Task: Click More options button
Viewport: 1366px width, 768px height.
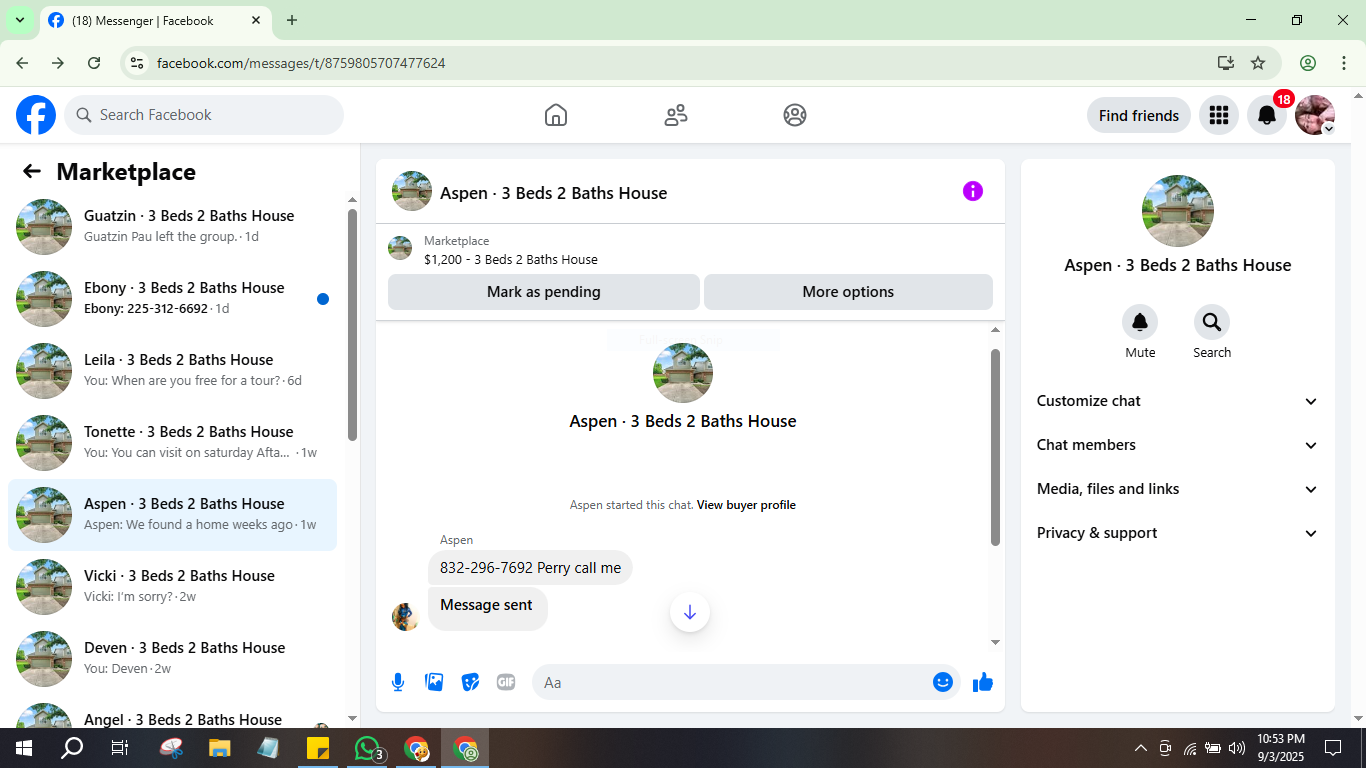Action: tap(848, 292)
